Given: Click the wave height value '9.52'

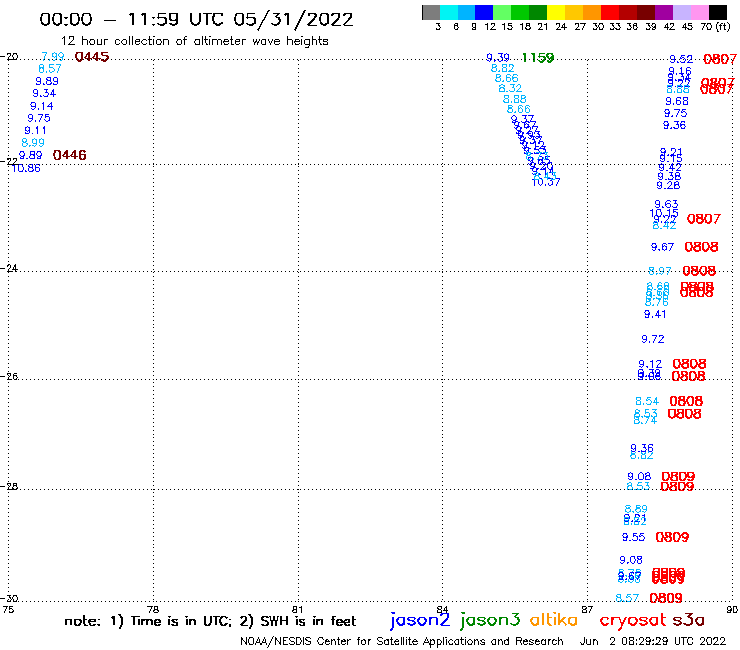Looking at the screenshot, I should coord(681,59).
